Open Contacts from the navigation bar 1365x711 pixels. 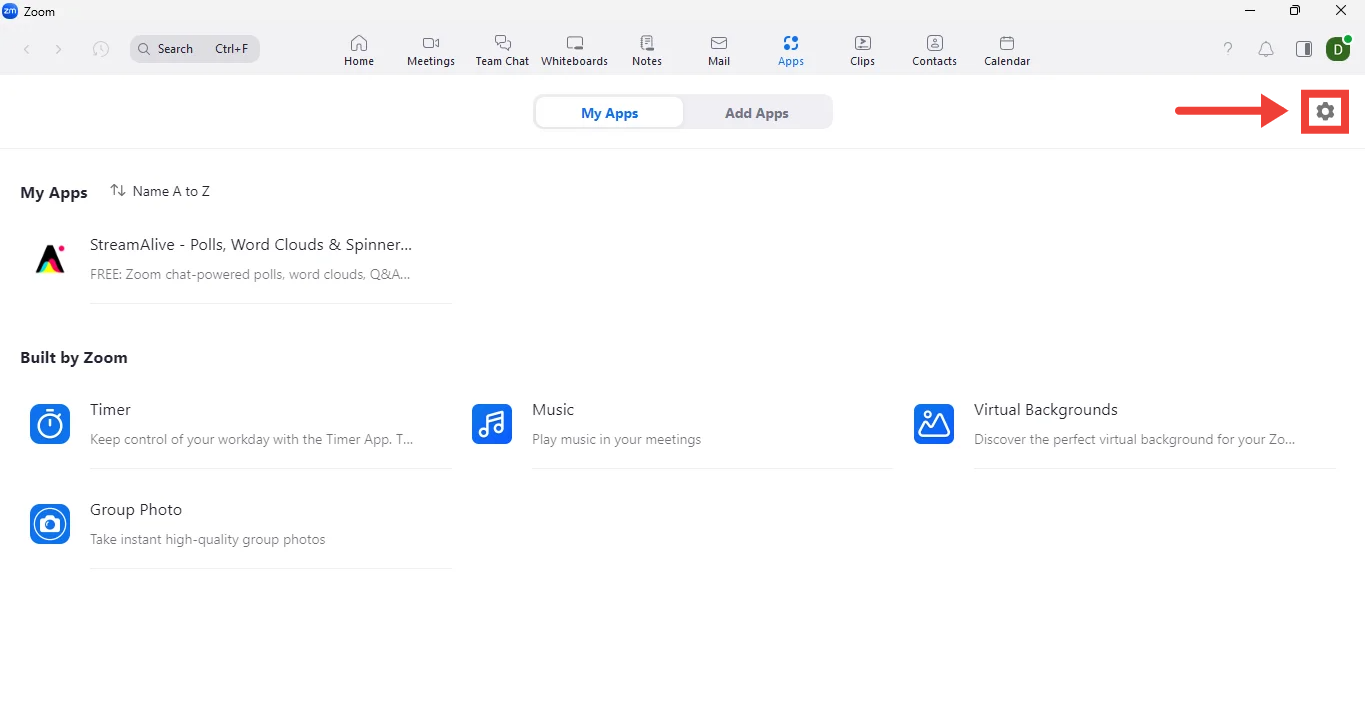click(x=934, y=50)
